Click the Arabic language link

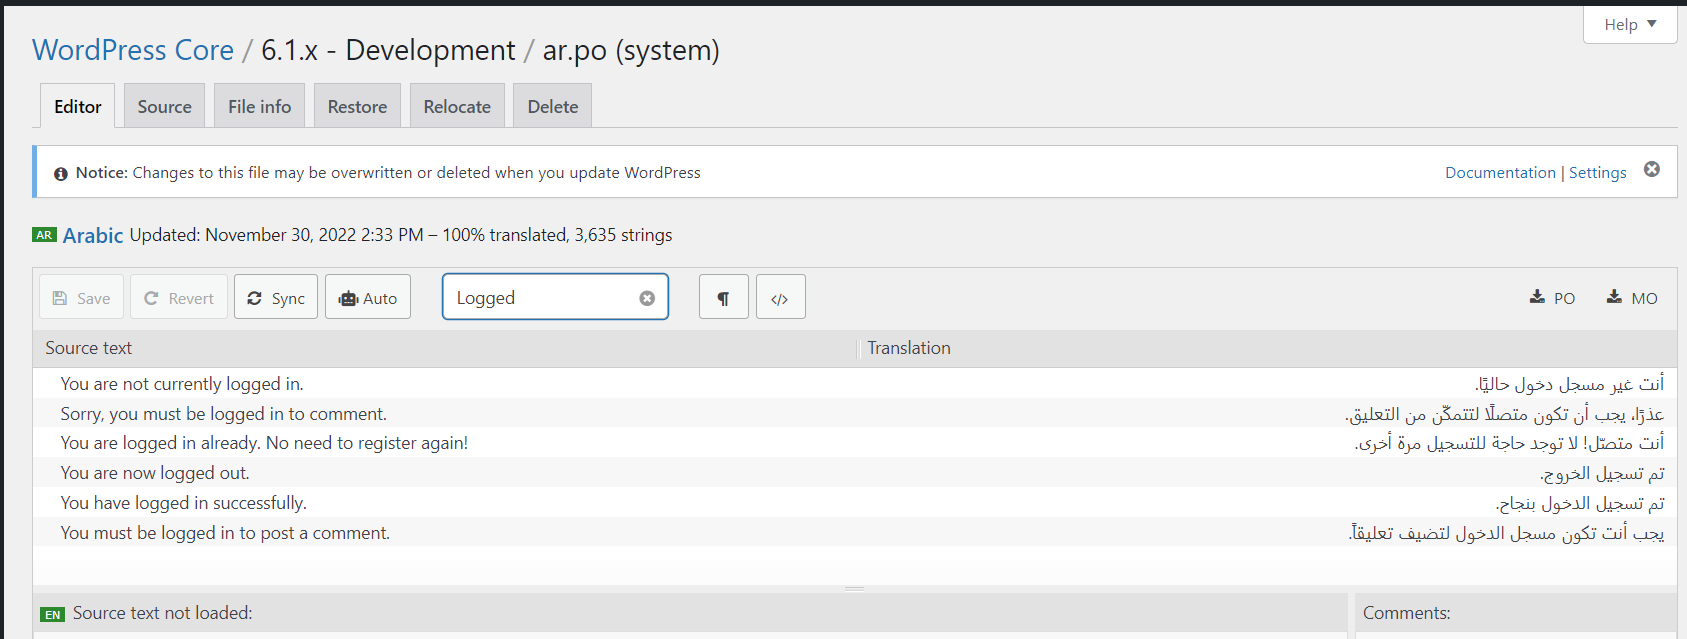coord(93,235)
